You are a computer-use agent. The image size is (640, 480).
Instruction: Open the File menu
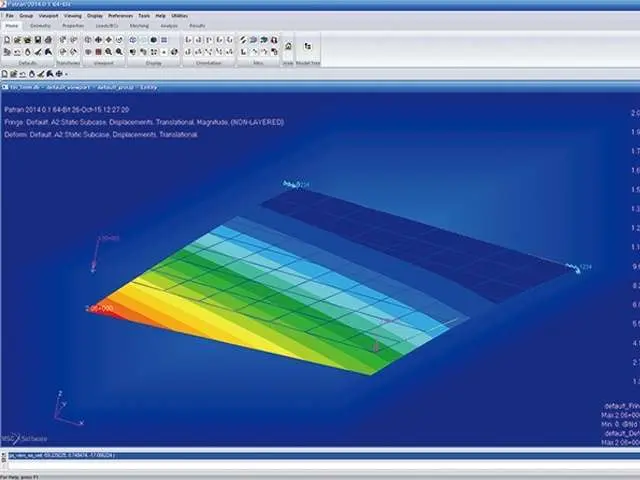point(8,16)
